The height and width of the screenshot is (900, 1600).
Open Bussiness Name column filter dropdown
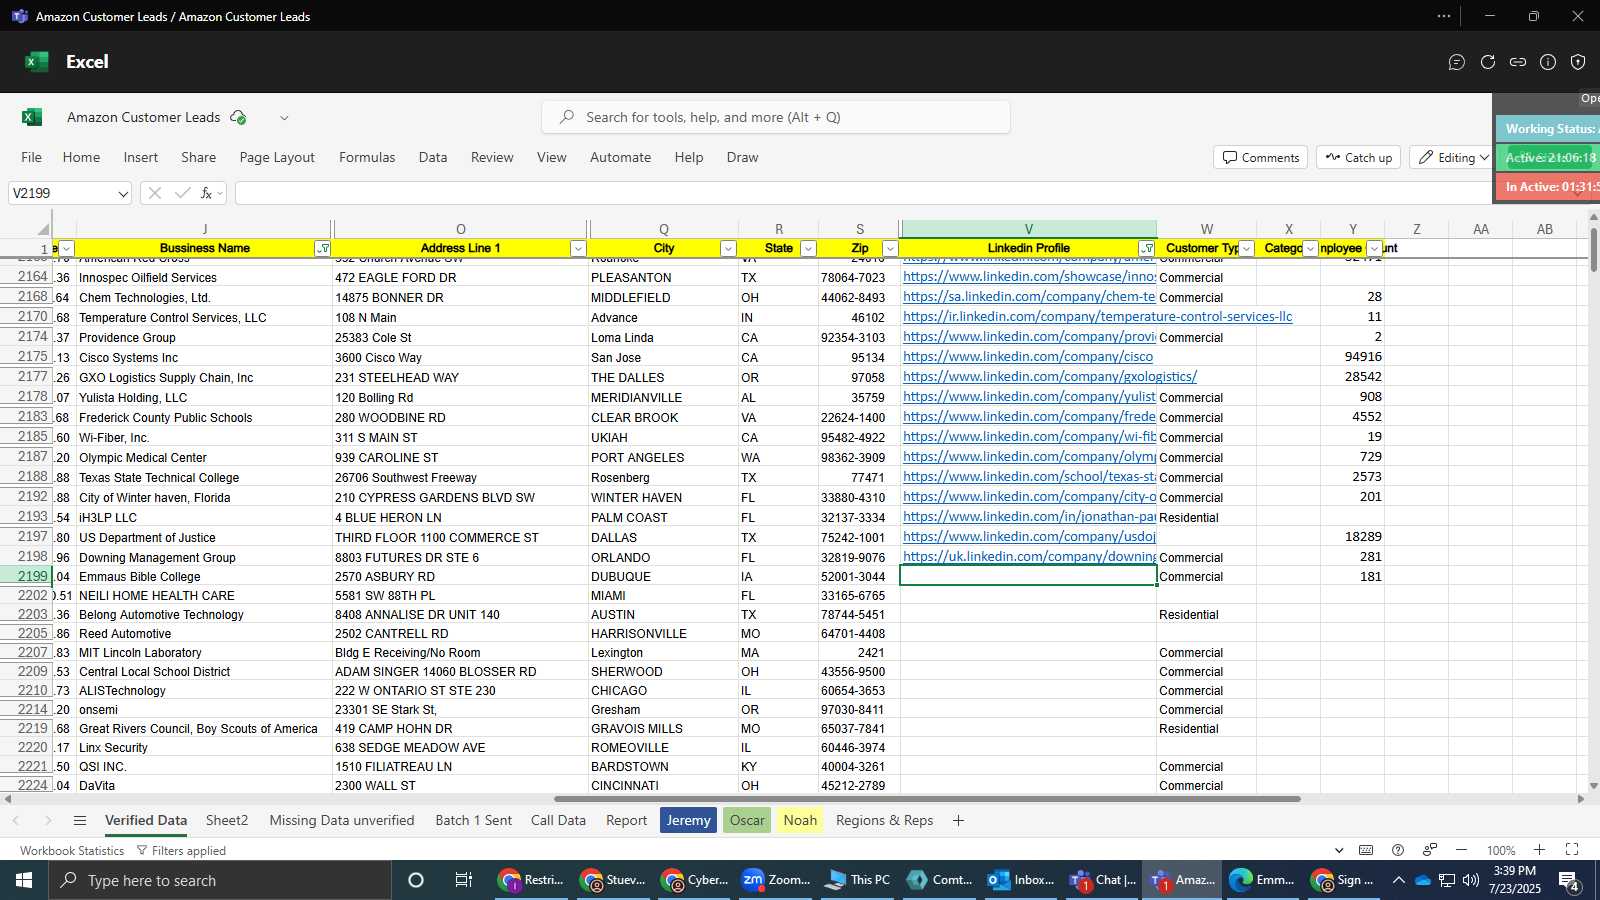pyautogui.click(x=323, y=249)
